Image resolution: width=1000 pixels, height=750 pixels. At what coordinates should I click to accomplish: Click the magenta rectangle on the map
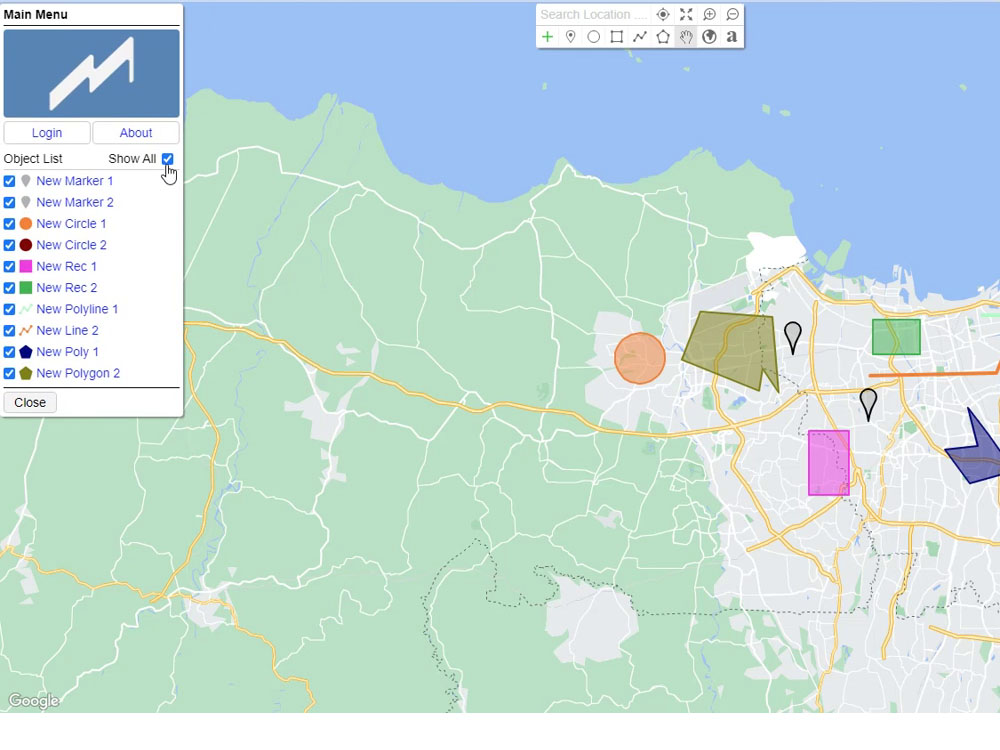828,463
